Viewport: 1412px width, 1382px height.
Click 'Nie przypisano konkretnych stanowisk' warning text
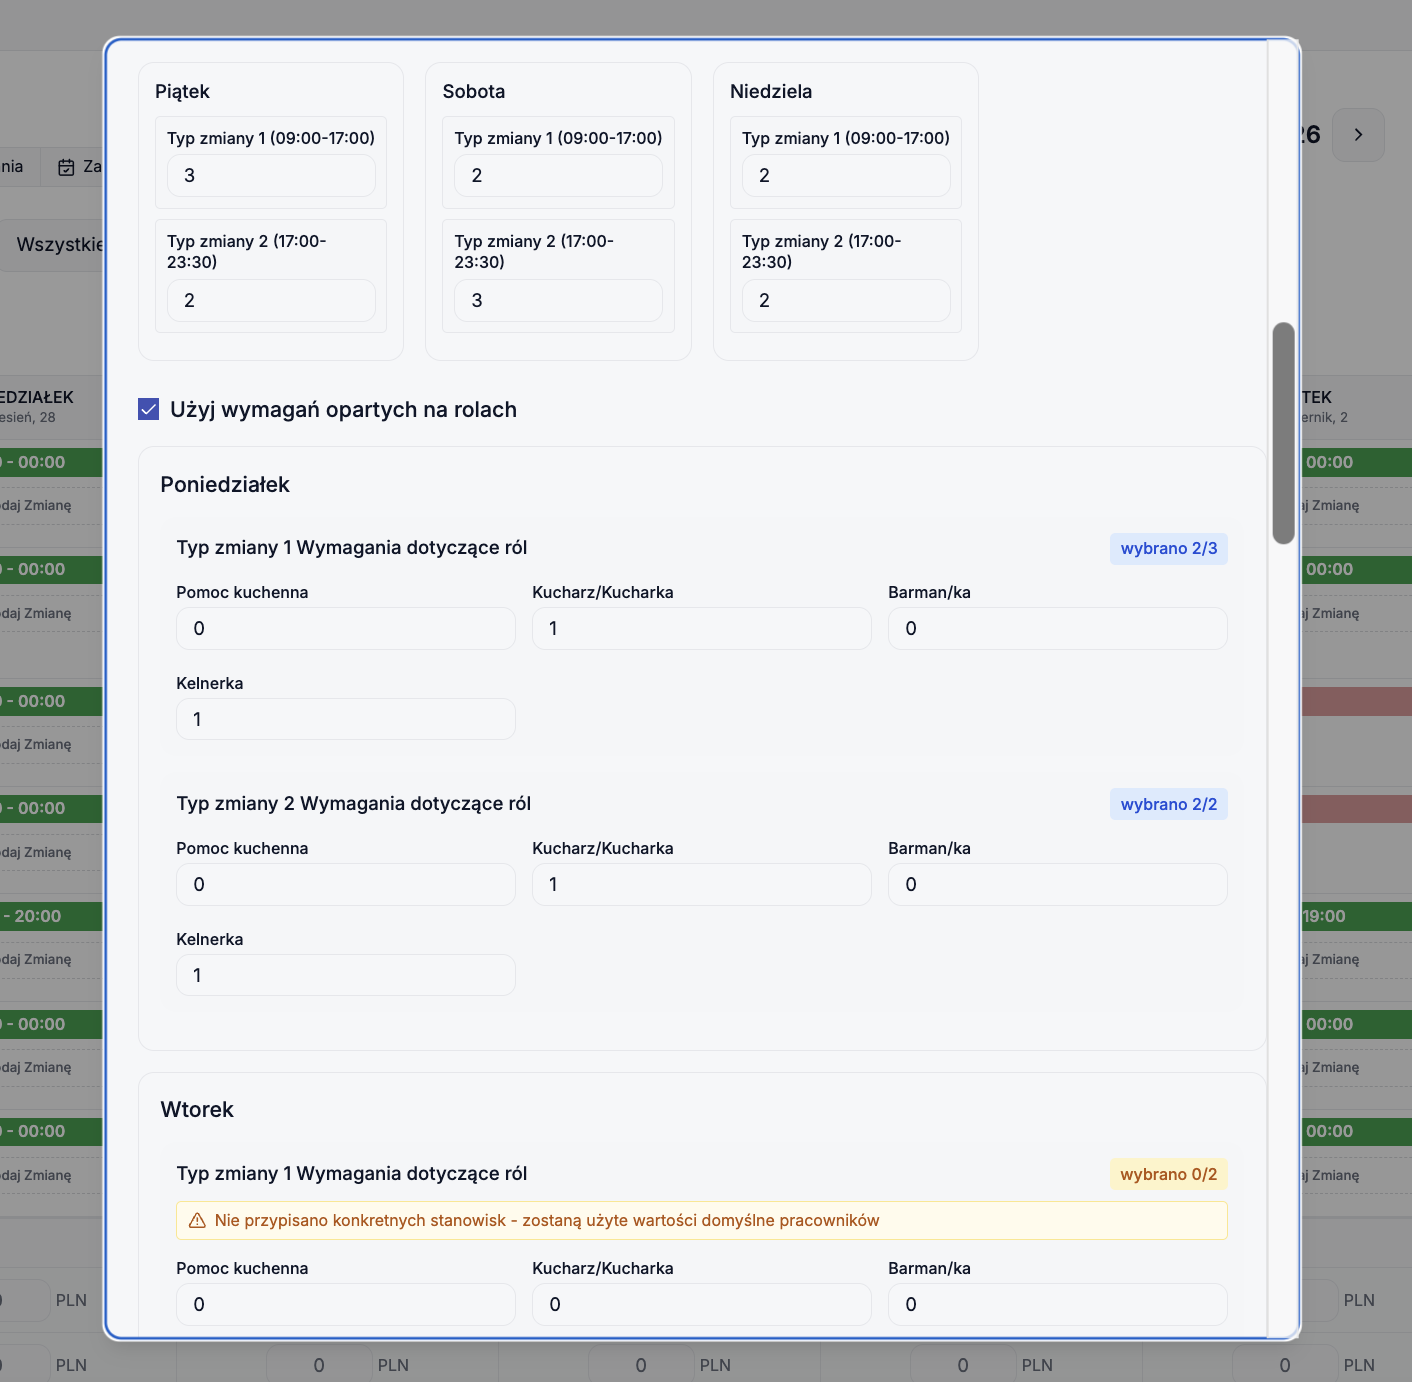tap(547, 1220)
